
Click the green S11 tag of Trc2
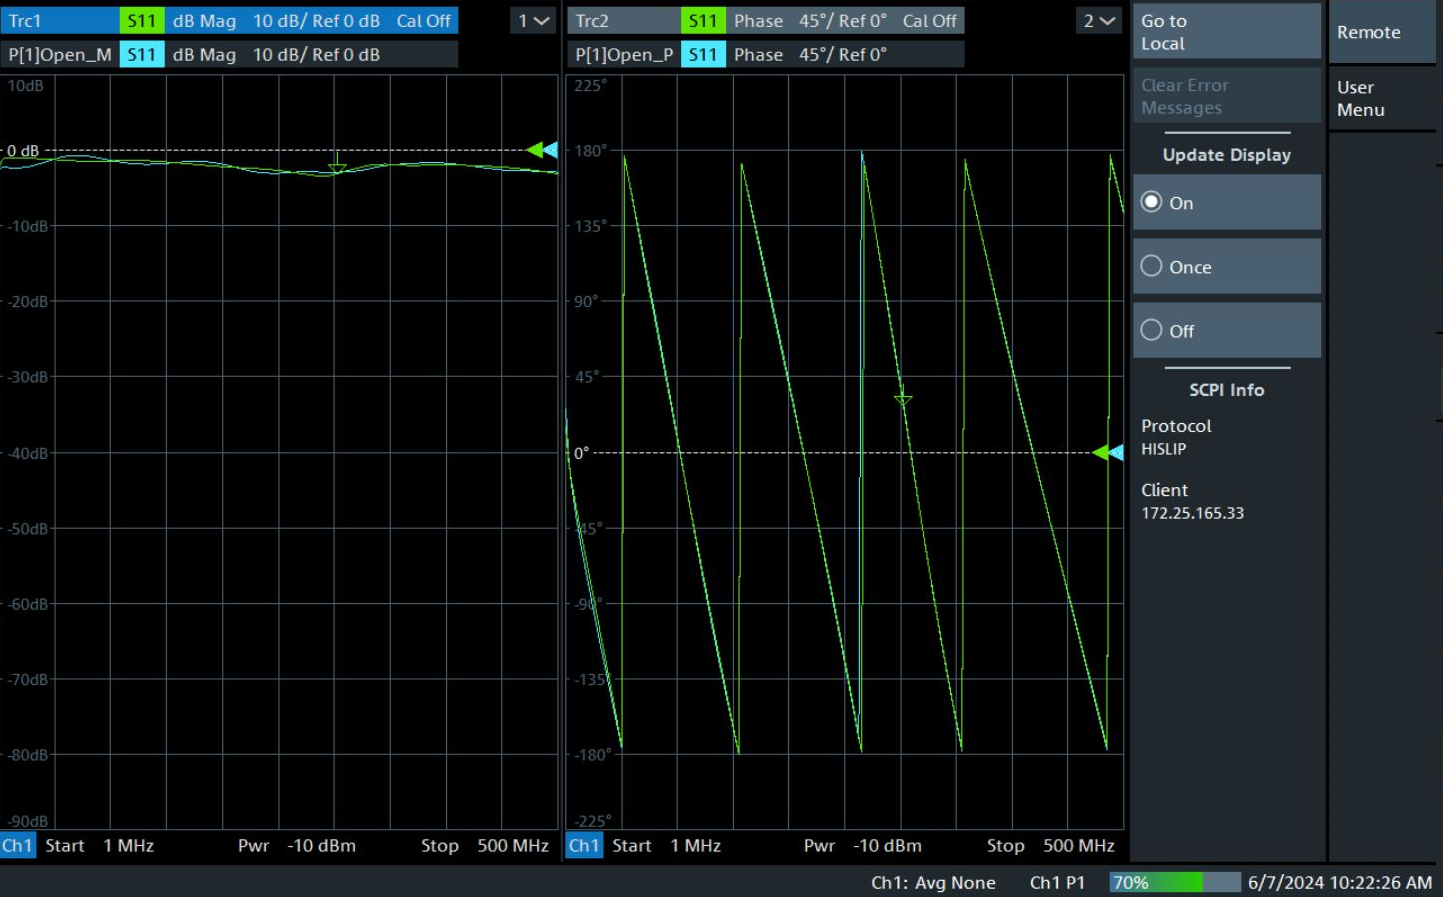(703, 21)
